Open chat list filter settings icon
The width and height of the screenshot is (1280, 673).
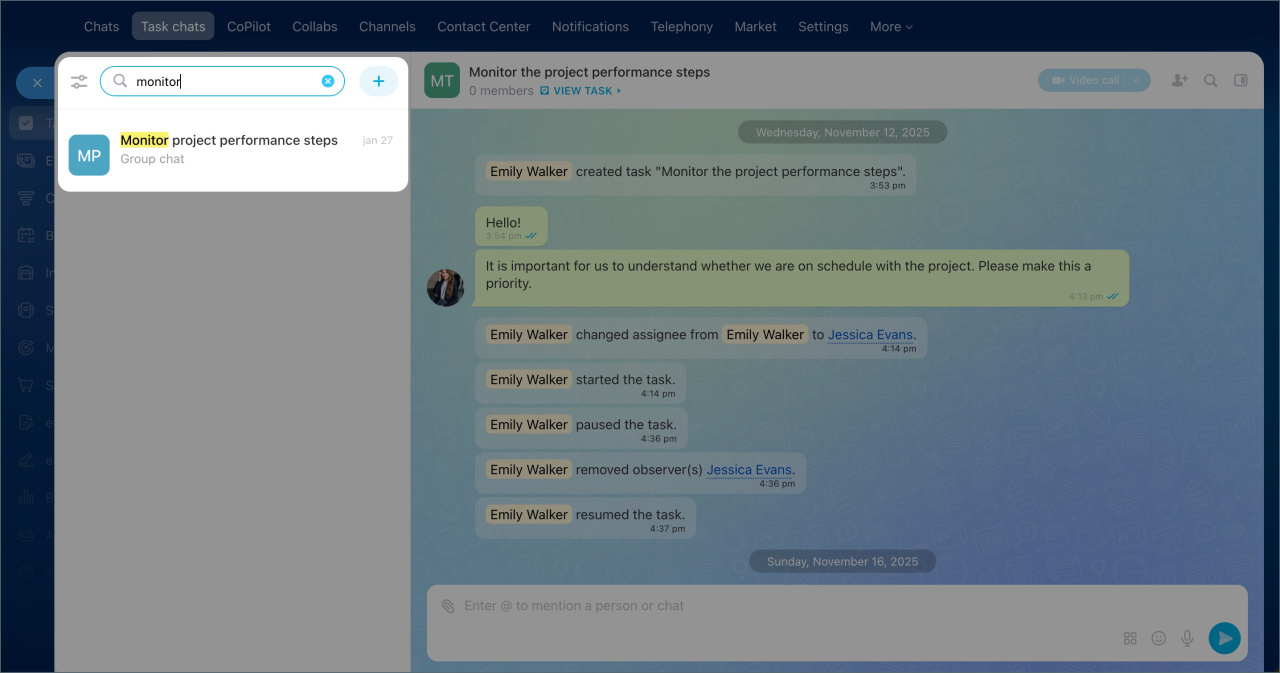coord(79,82)
